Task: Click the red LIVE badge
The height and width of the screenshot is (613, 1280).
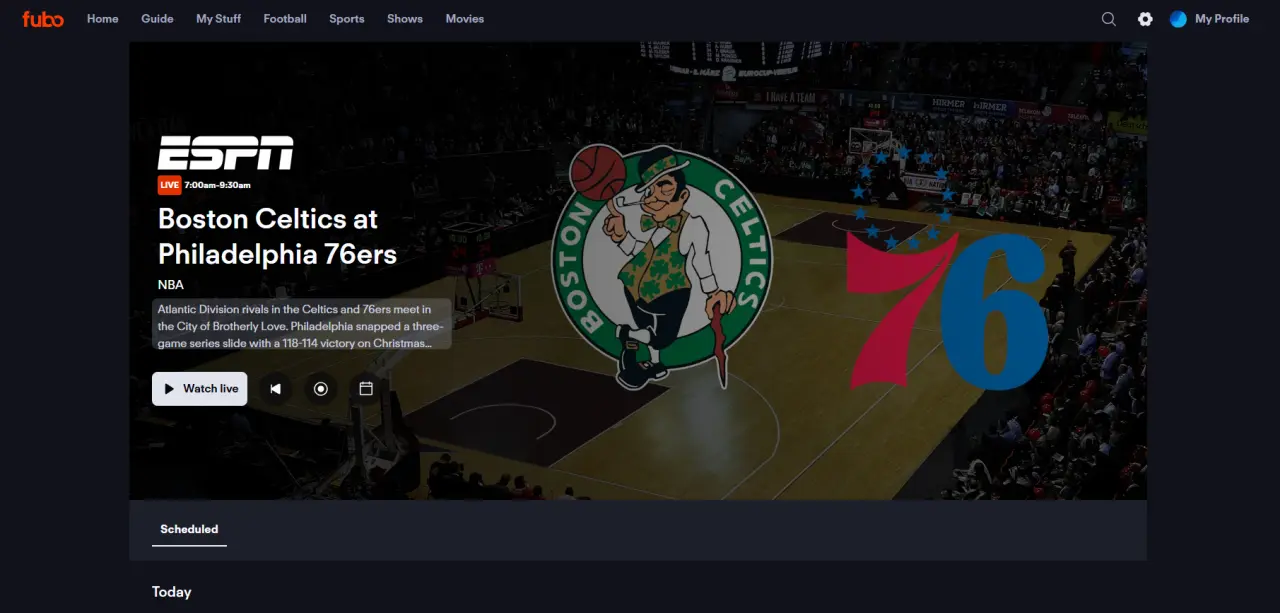Action: click(x=169, y=185)
